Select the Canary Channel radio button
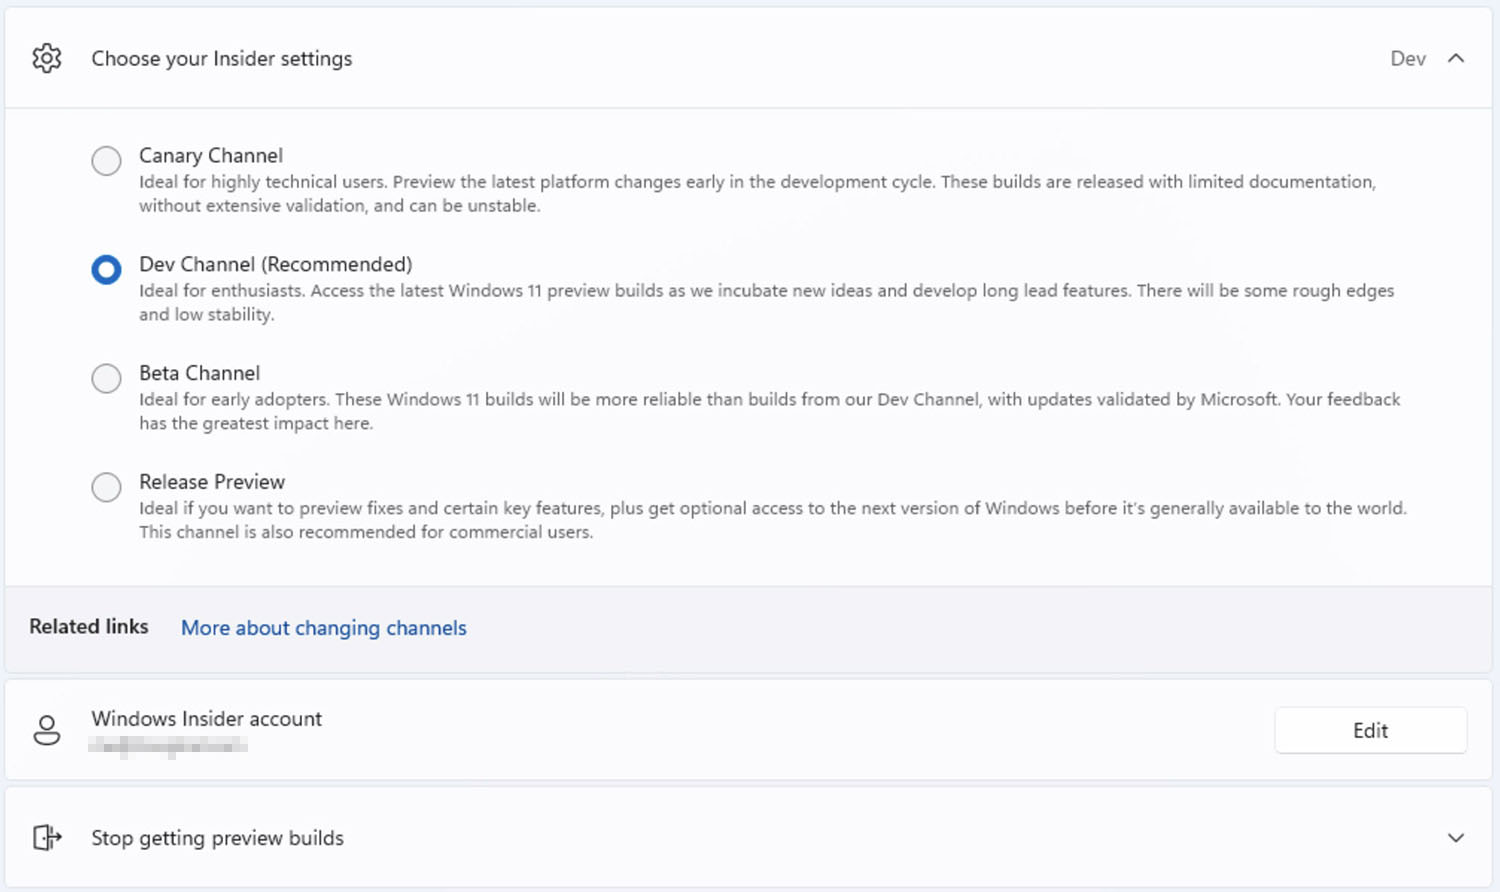1500x892 pixels. point(106,160)
